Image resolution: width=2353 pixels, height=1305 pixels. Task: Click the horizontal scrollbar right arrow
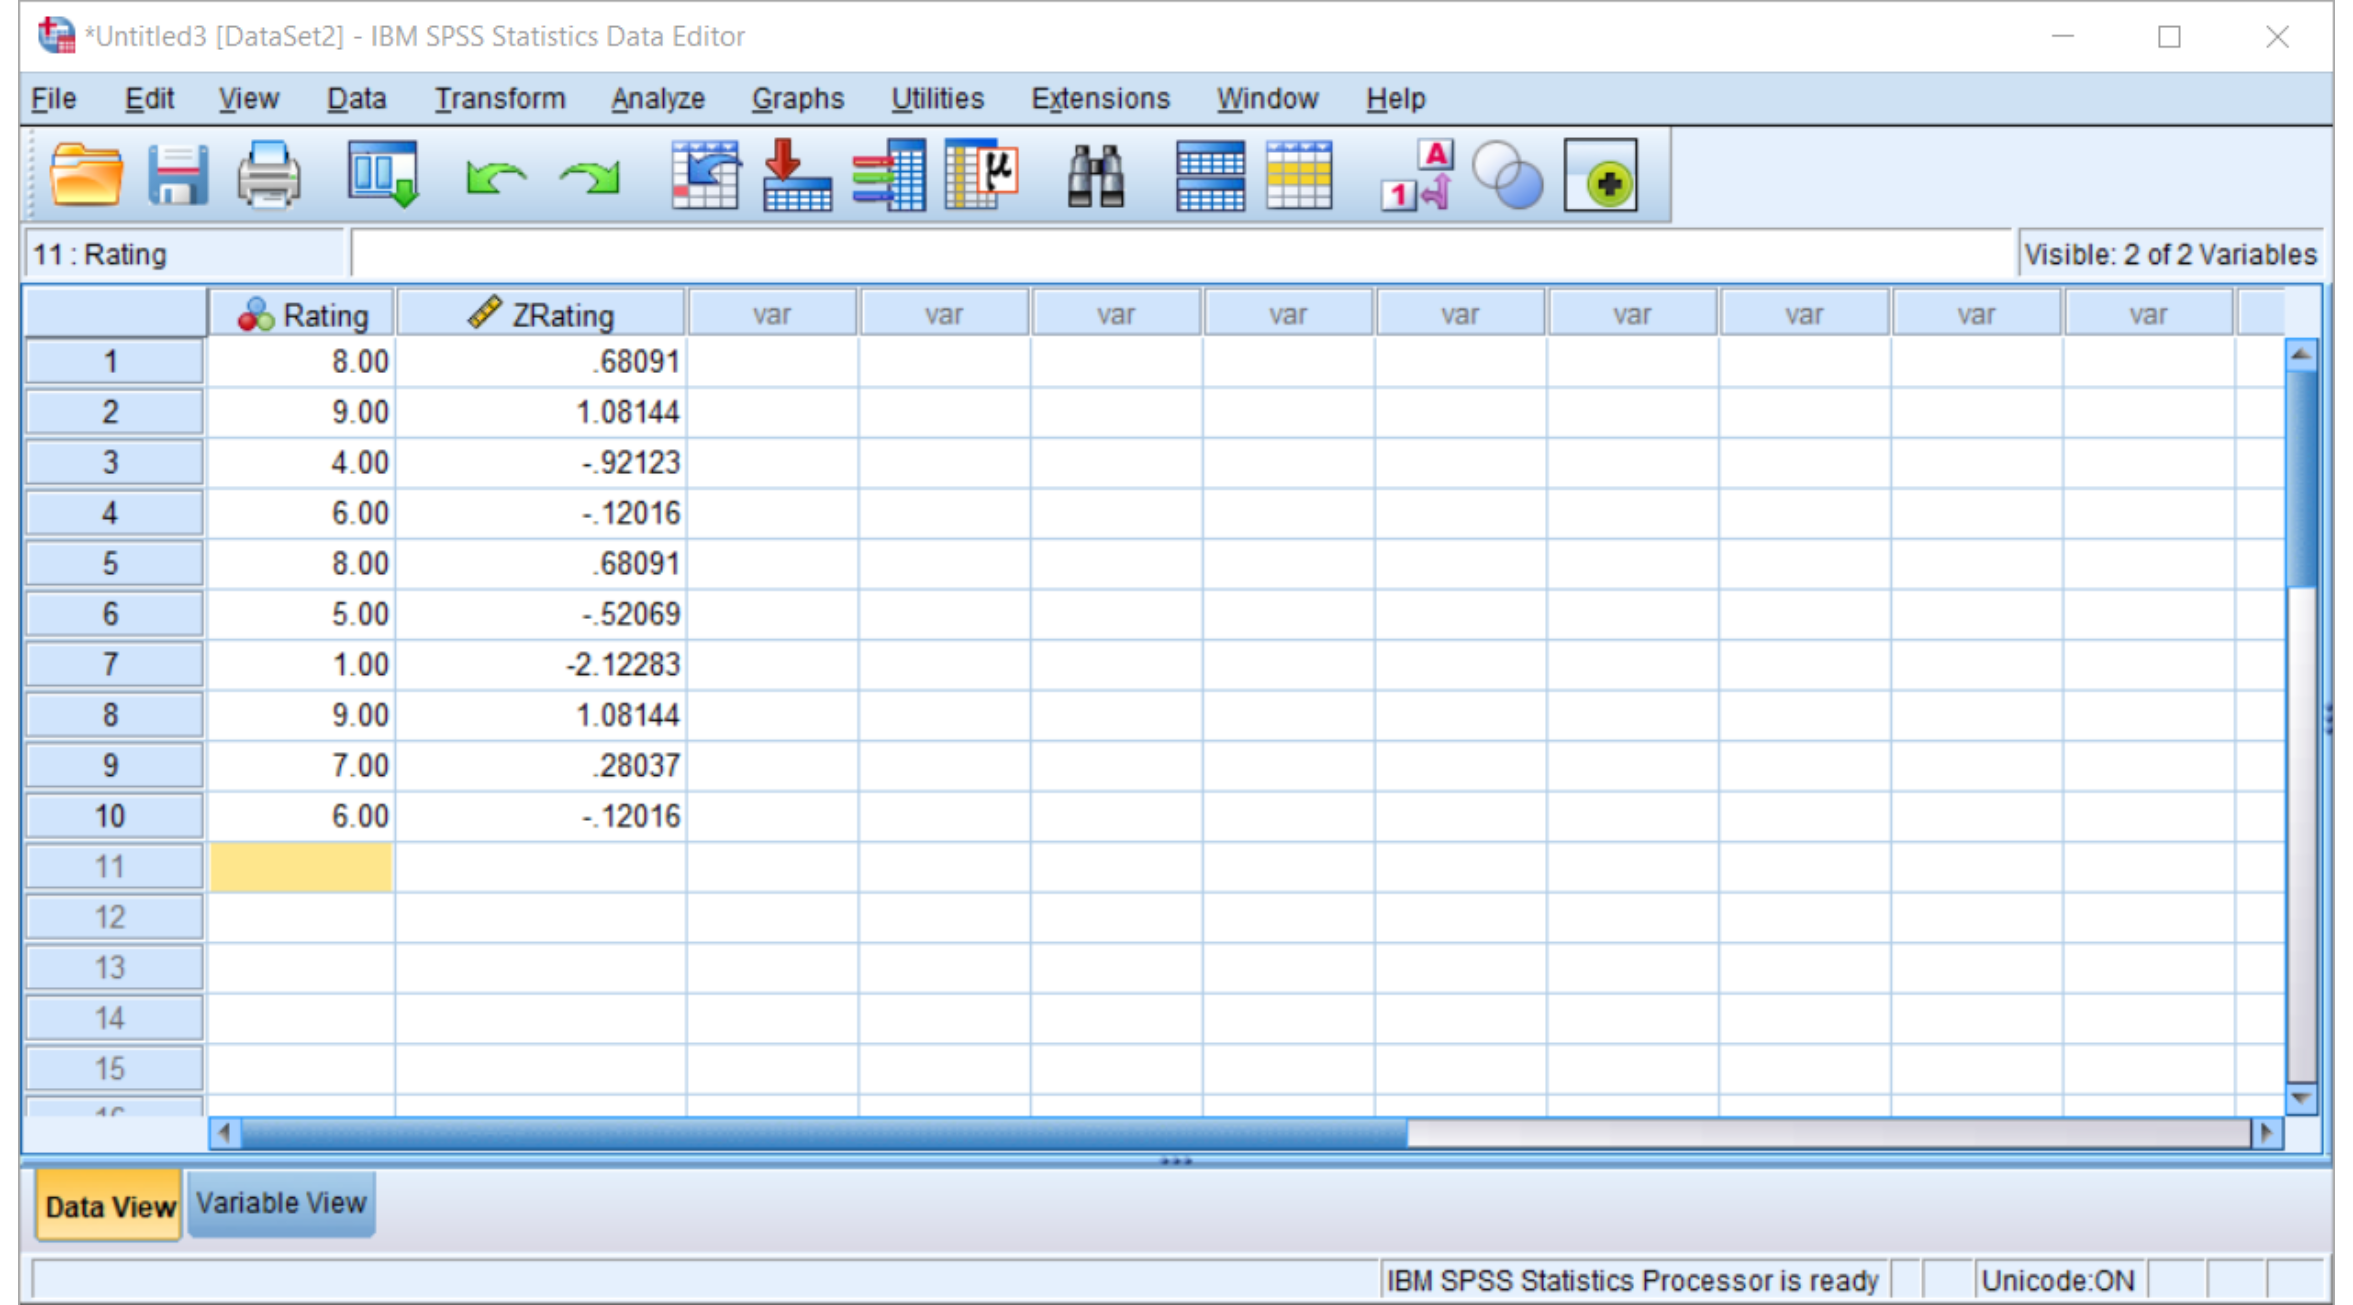point(2266,1133)
